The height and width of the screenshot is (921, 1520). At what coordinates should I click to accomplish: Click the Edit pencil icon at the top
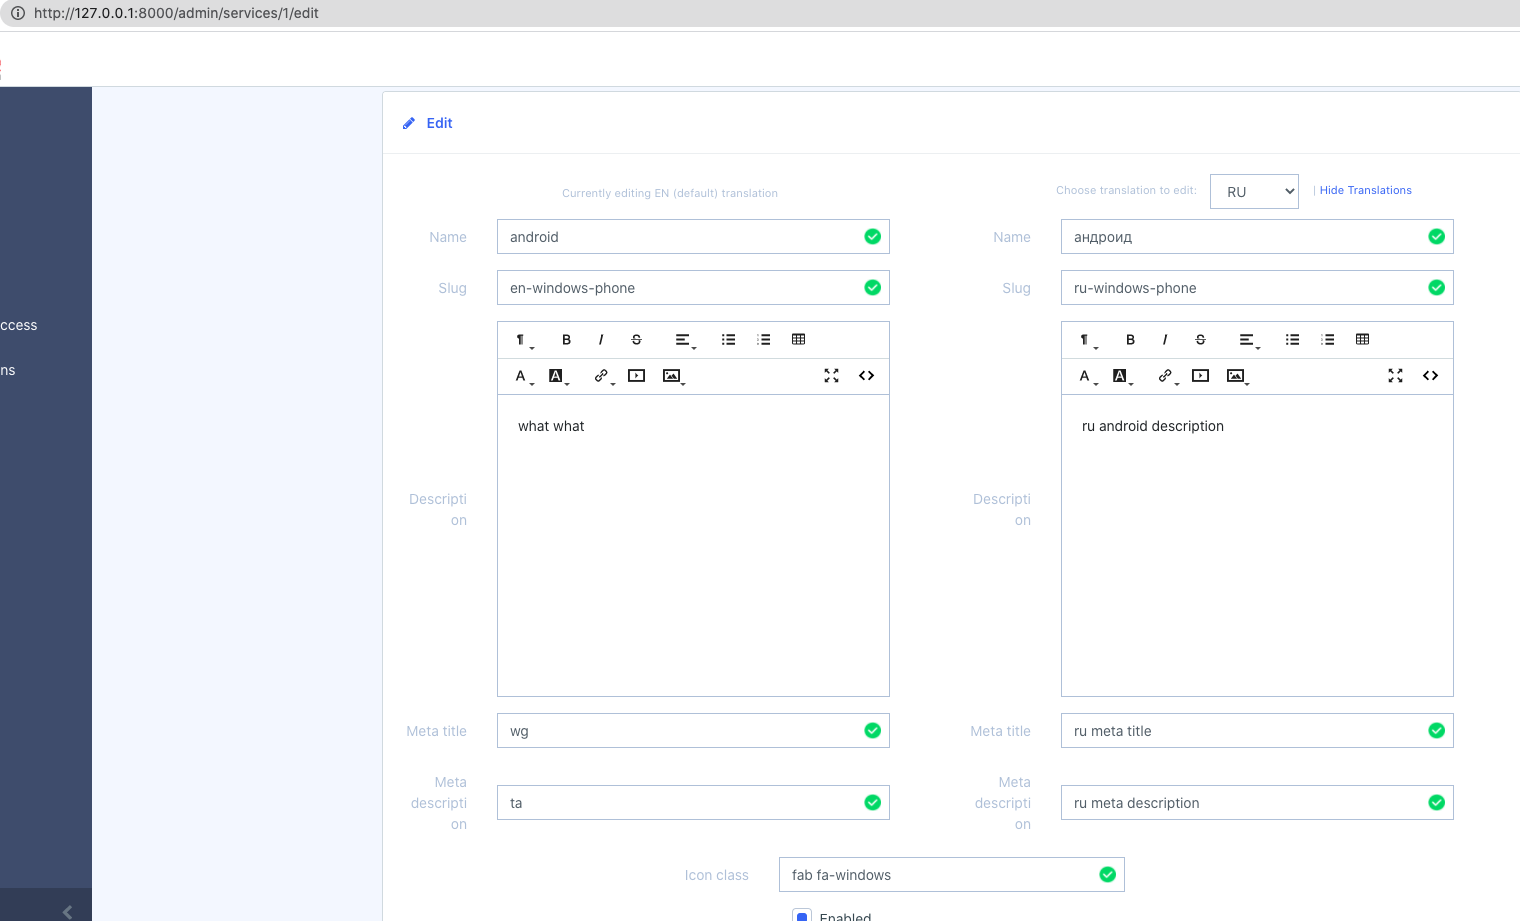tap(409, 122)
